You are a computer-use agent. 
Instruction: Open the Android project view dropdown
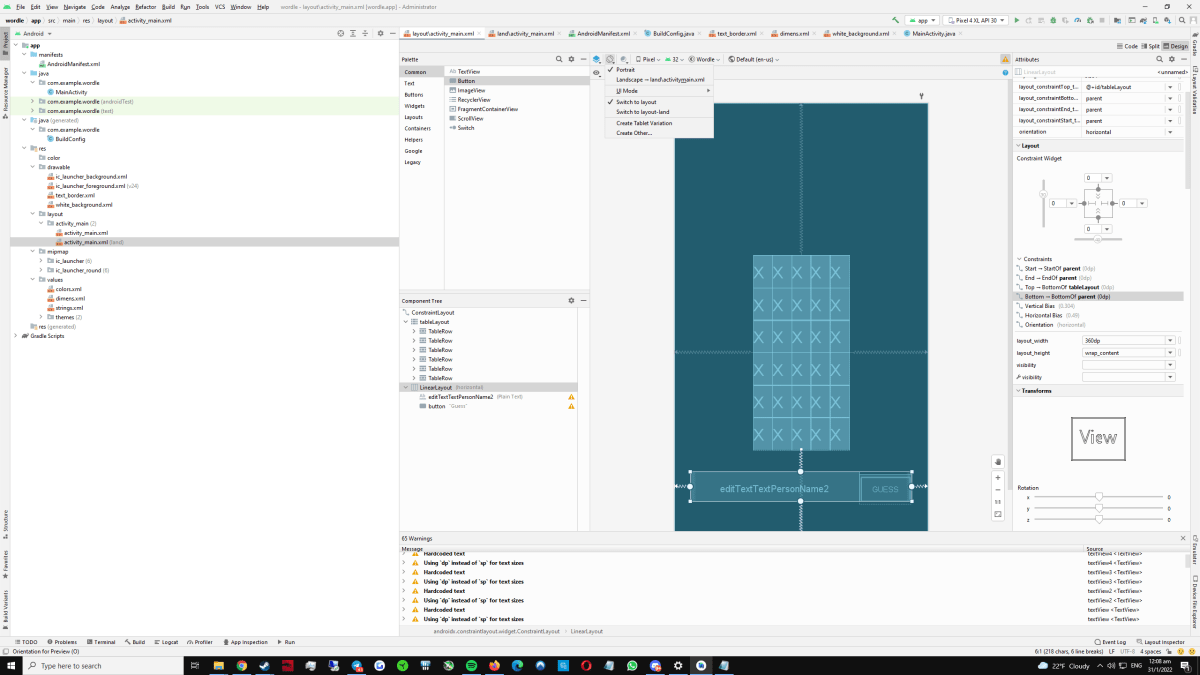pos(34,33)
